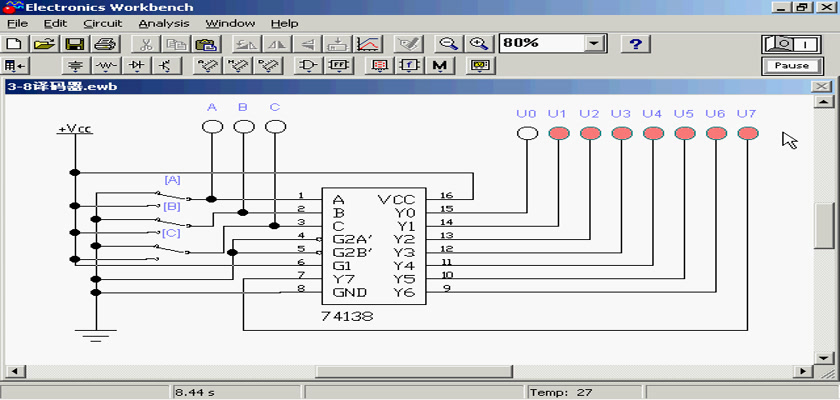Click the Component properties icon
Viewport: 840px width, 400px height.
[409, 44]
